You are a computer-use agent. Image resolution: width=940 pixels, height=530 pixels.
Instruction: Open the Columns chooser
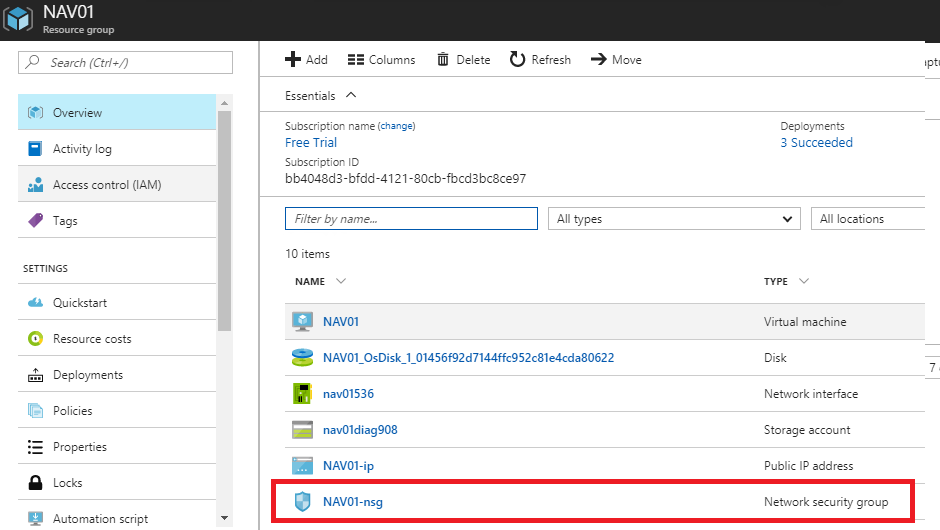(381, 60)
